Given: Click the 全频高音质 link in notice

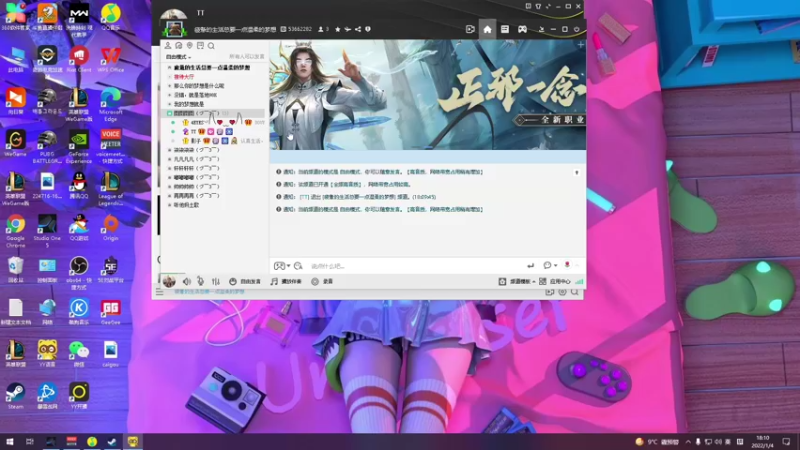Looking at the screenshot, I should 347,184.
